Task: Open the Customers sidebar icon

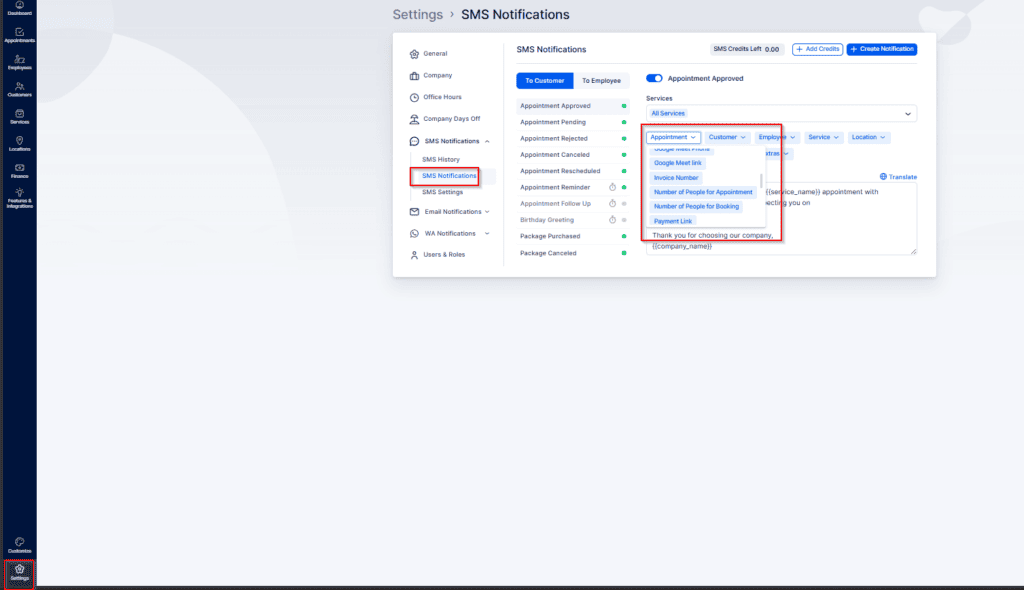Action: coord(19,90)
